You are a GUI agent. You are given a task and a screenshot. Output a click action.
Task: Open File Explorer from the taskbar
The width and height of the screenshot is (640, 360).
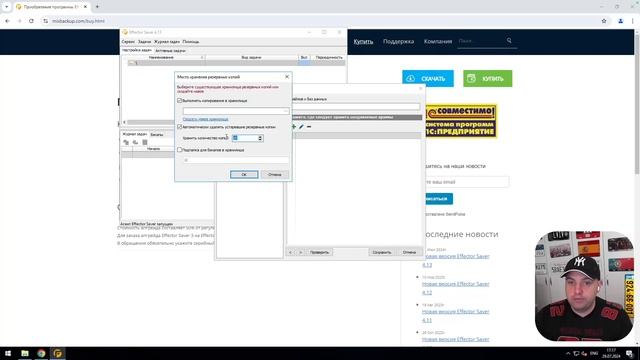[x=25, y=353]
